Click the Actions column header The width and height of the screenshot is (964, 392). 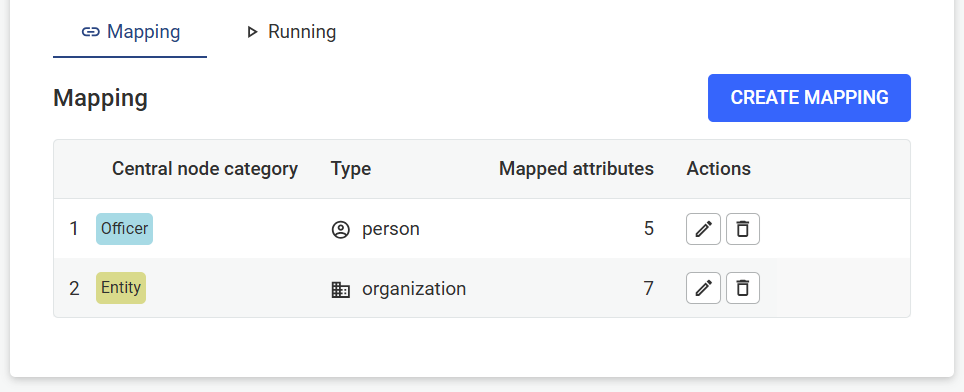pos(719,168)
